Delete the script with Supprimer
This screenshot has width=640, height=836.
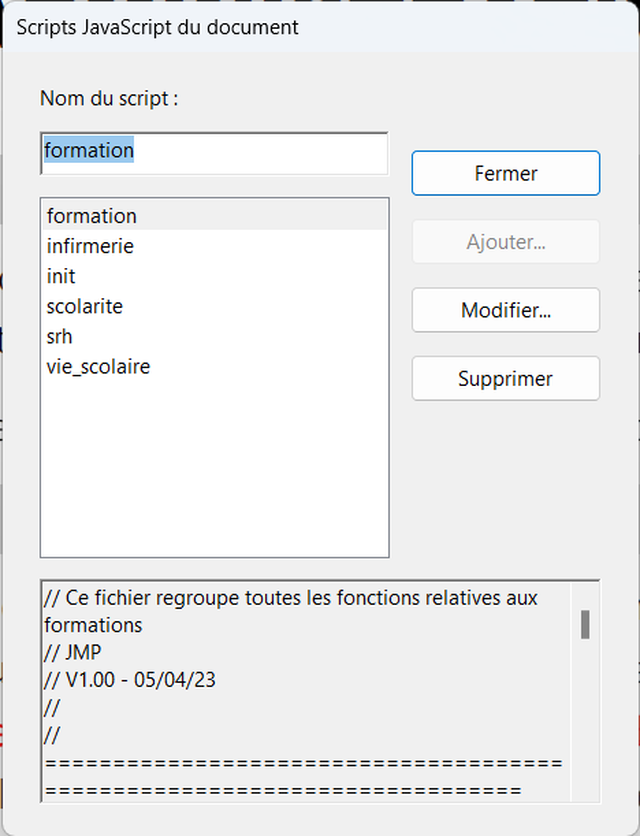505,378
